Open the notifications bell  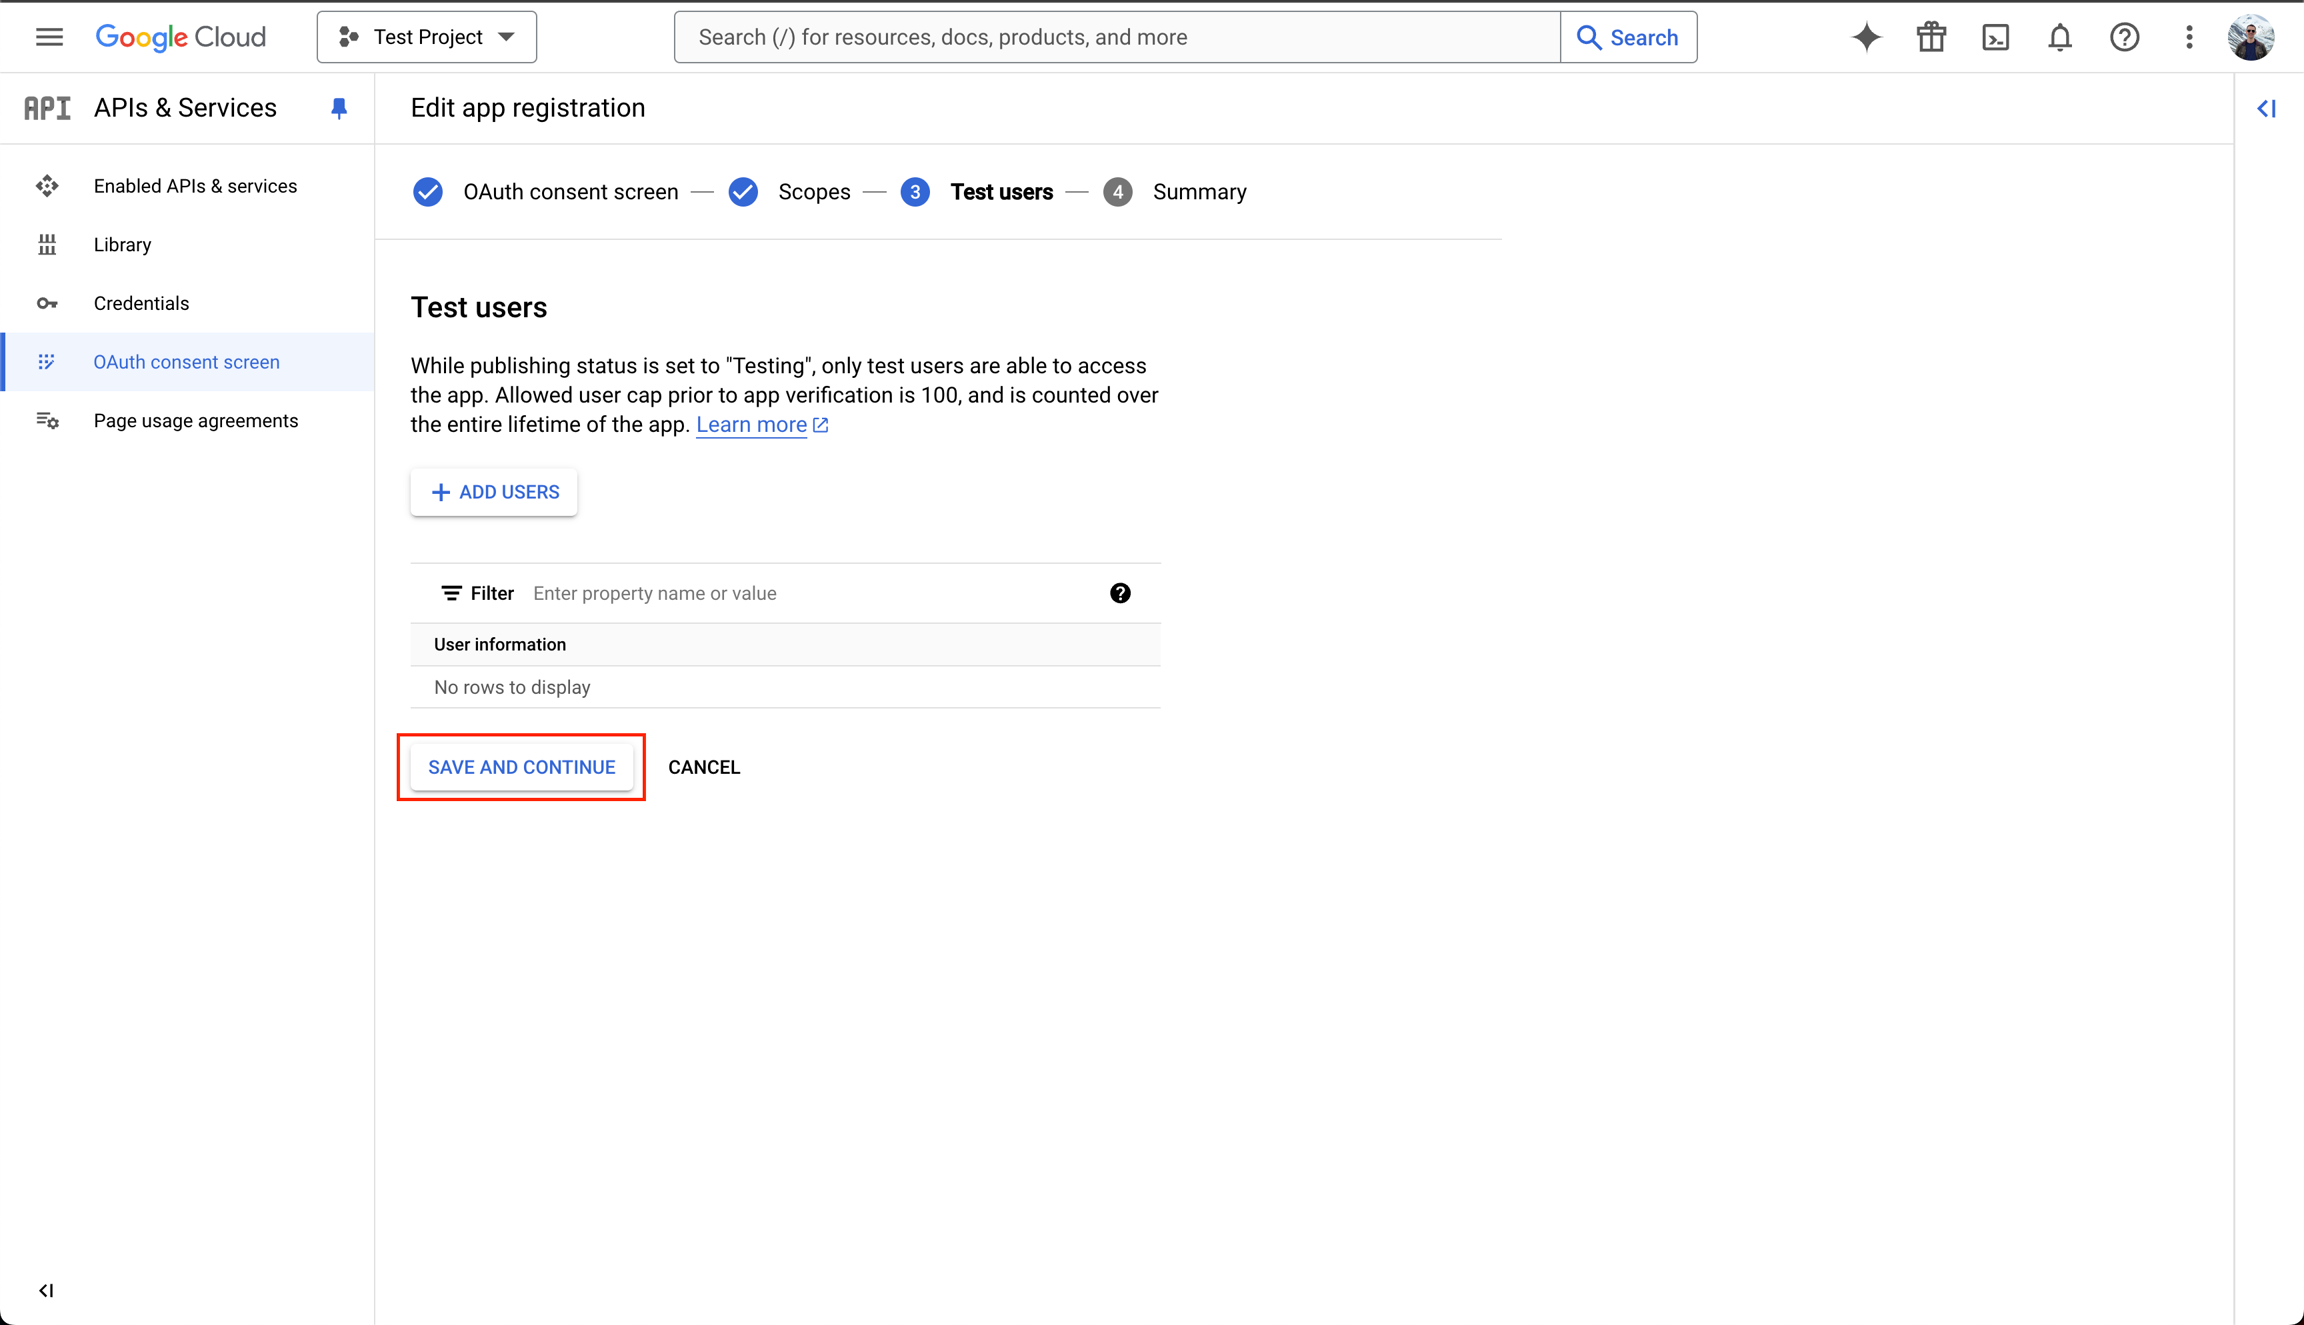point(2060,37)
